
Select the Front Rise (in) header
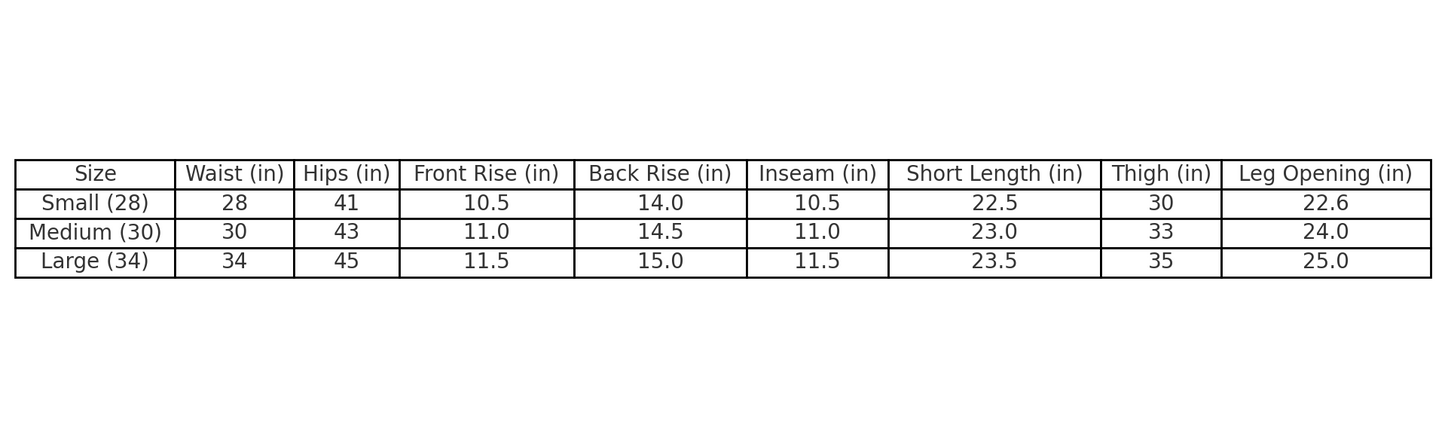(x=486, y=174)
